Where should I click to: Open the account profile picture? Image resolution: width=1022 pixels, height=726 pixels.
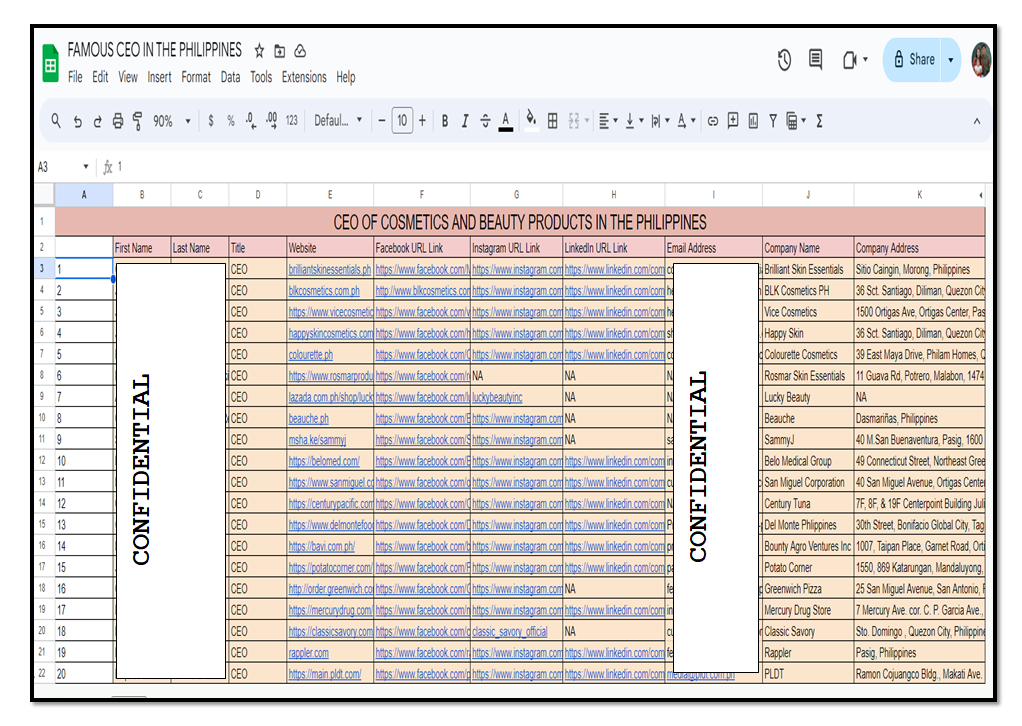click(x=981, y=60)
